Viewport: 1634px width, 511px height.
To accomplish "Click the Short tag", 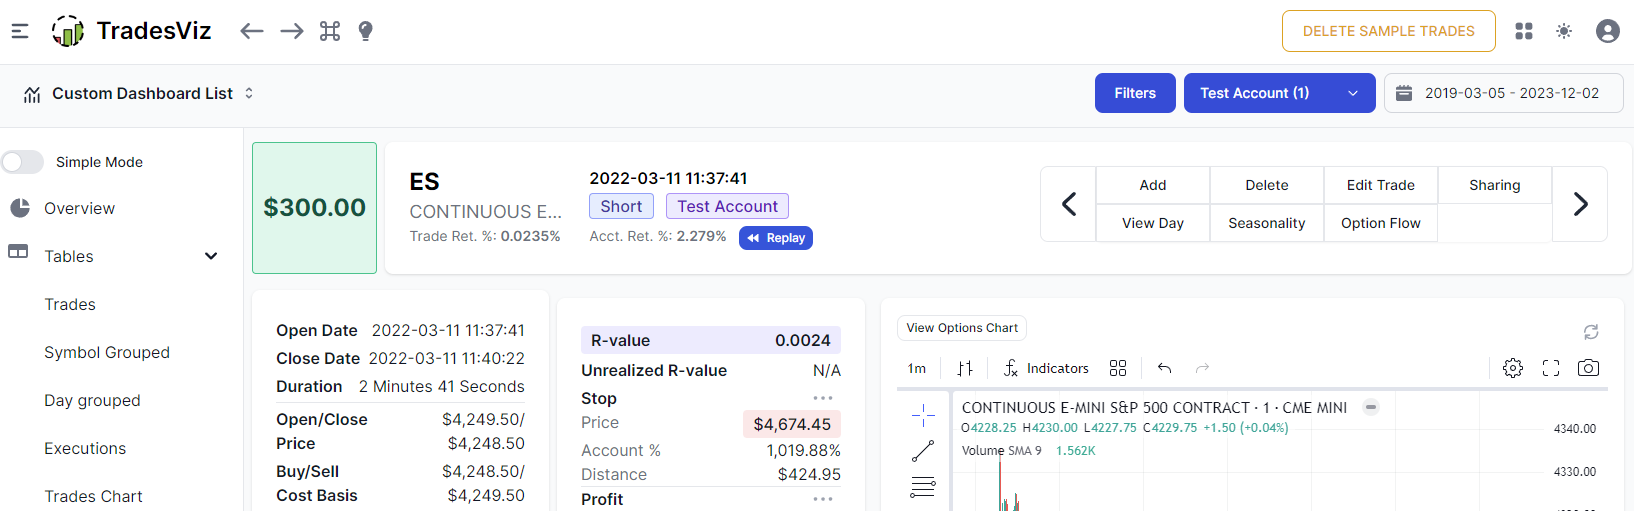I will [x=621, y=206].
